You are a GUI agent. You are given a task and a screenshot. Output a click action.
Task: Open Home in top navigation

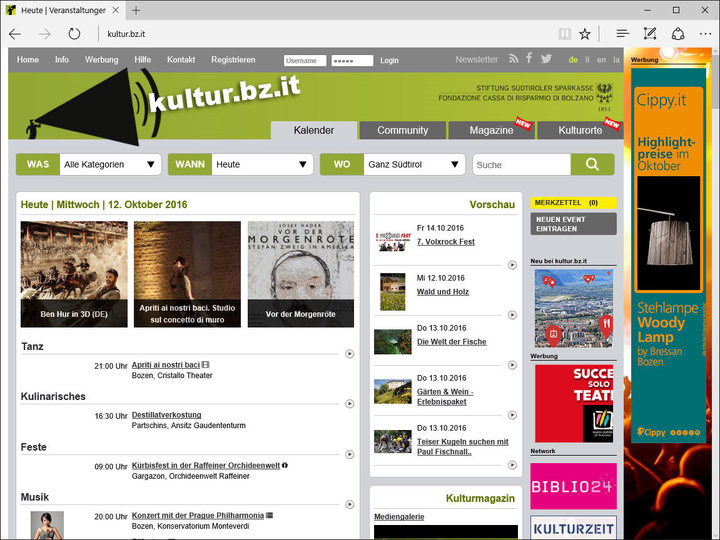point(28,60)
